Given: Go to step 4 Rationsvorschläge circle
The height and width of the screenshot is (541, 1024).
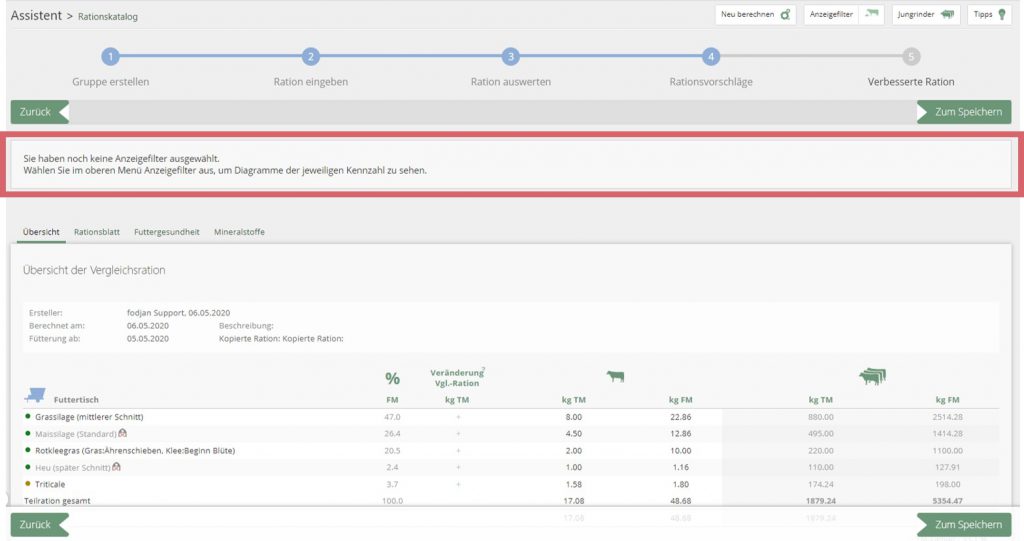Looking at the screenshot, I should point(711,57).
